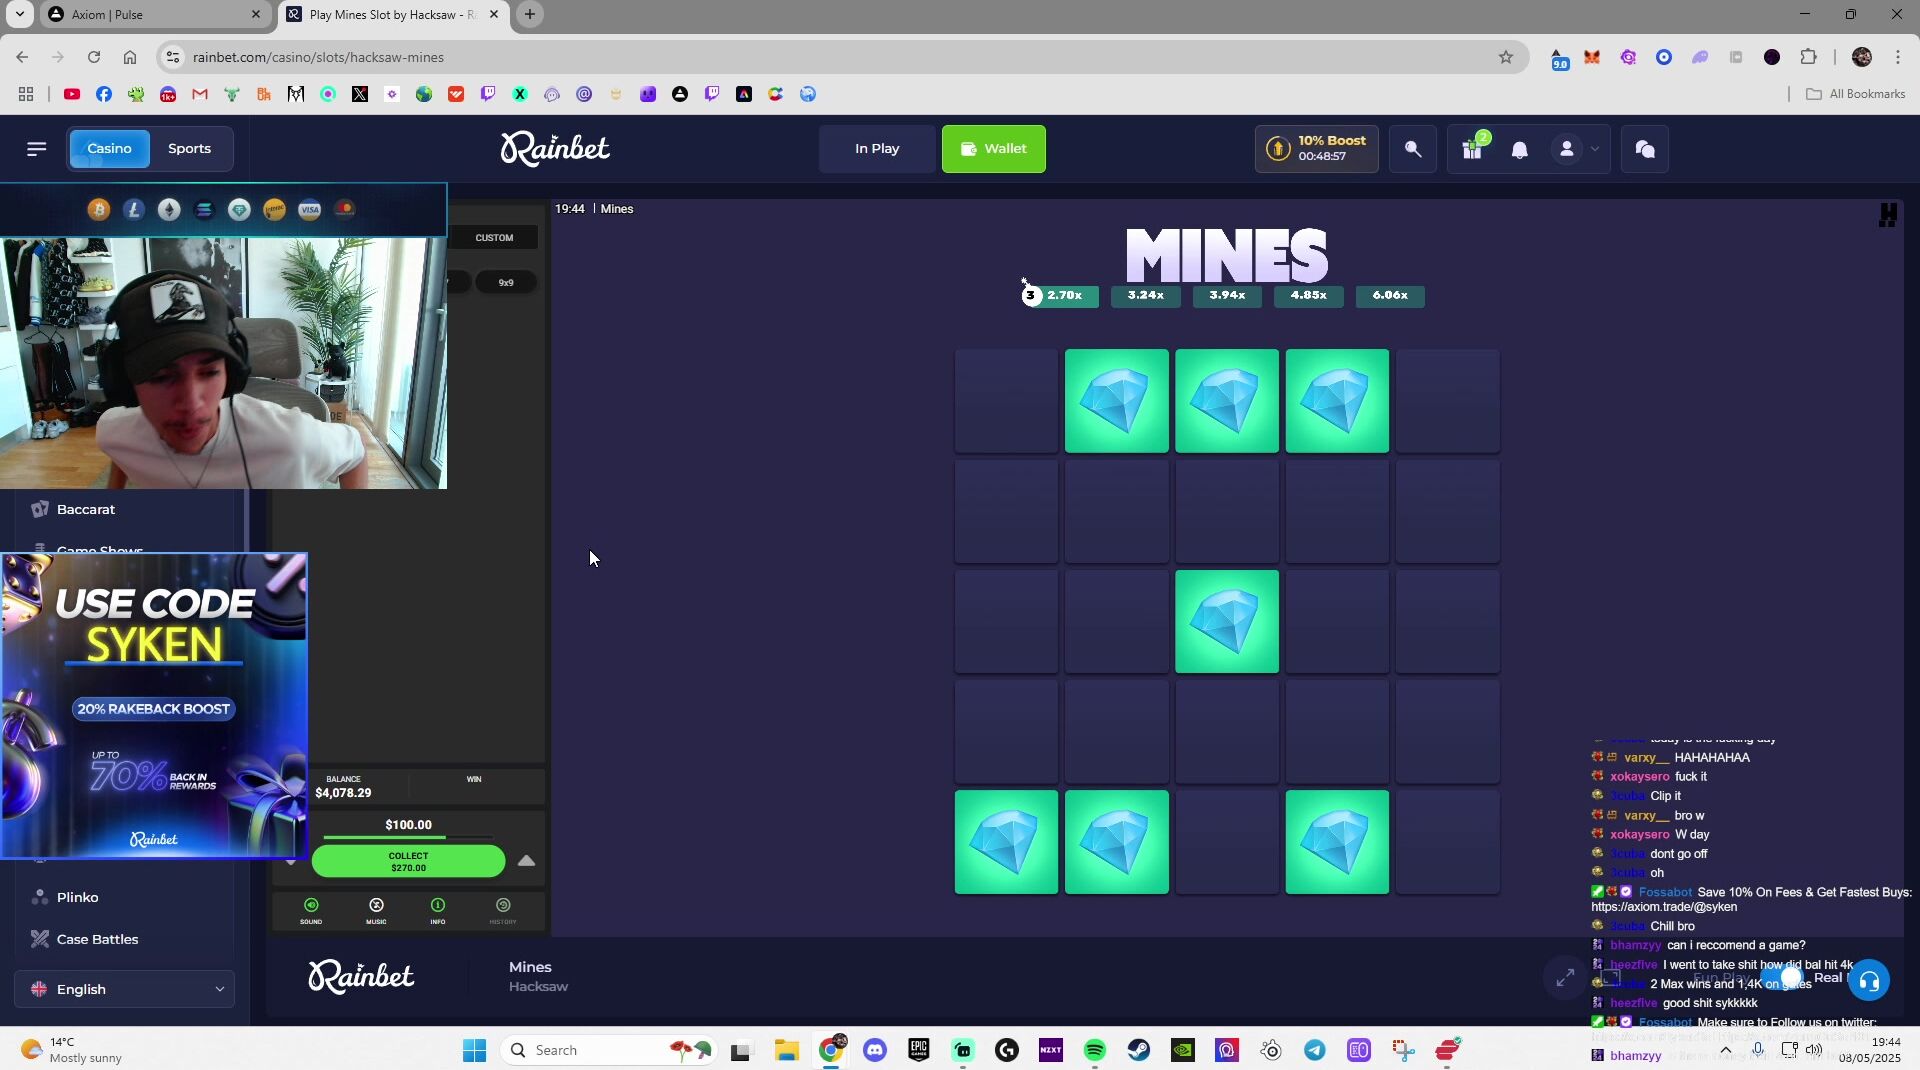Click the 10% Boost timer badge
Image resolution: width=1920 pixels, height=1070 pixels.
pyautogui.click(x=1316, y=149)
